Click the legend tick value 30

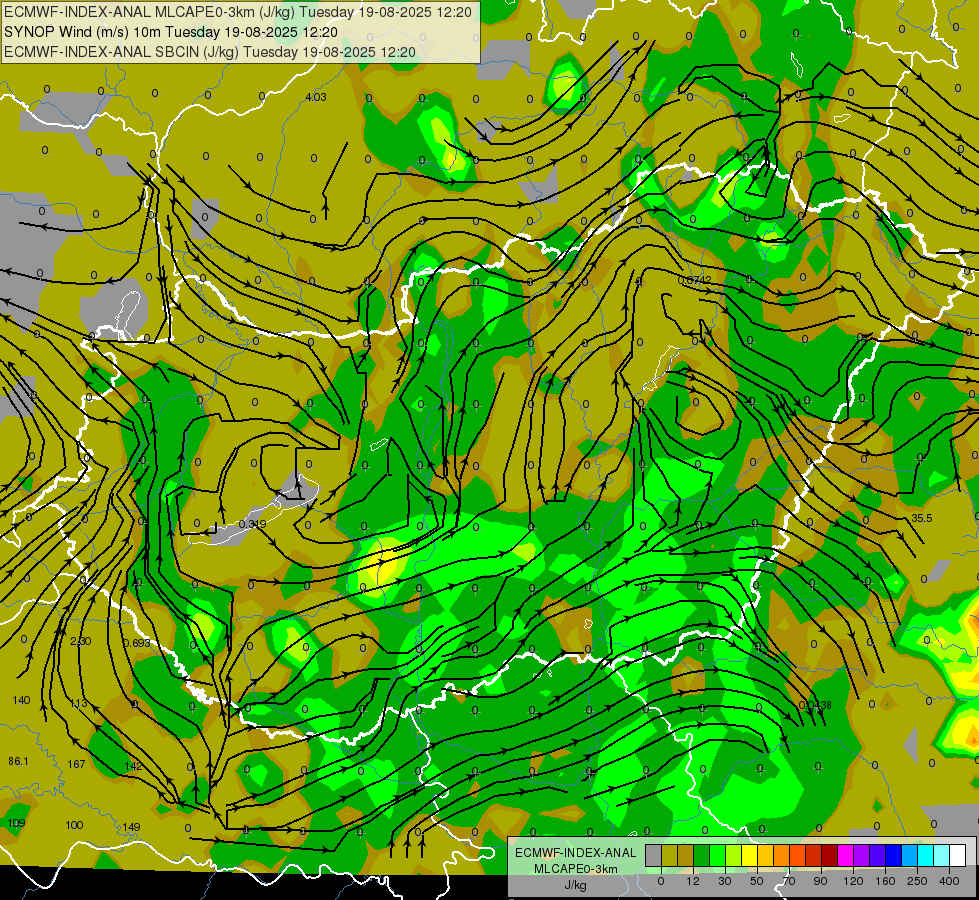tap(725, 881)
